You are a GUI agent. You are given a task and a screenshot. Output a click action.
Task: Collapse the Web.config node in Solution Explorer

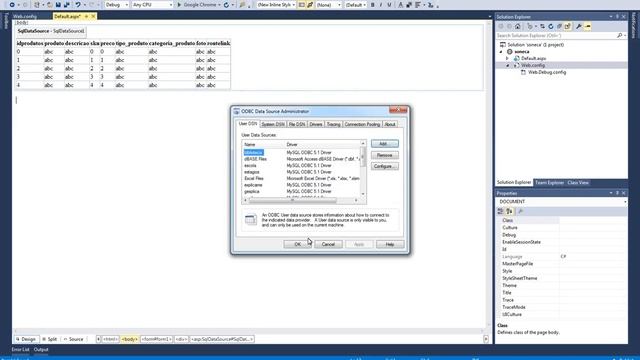[508, 65]
